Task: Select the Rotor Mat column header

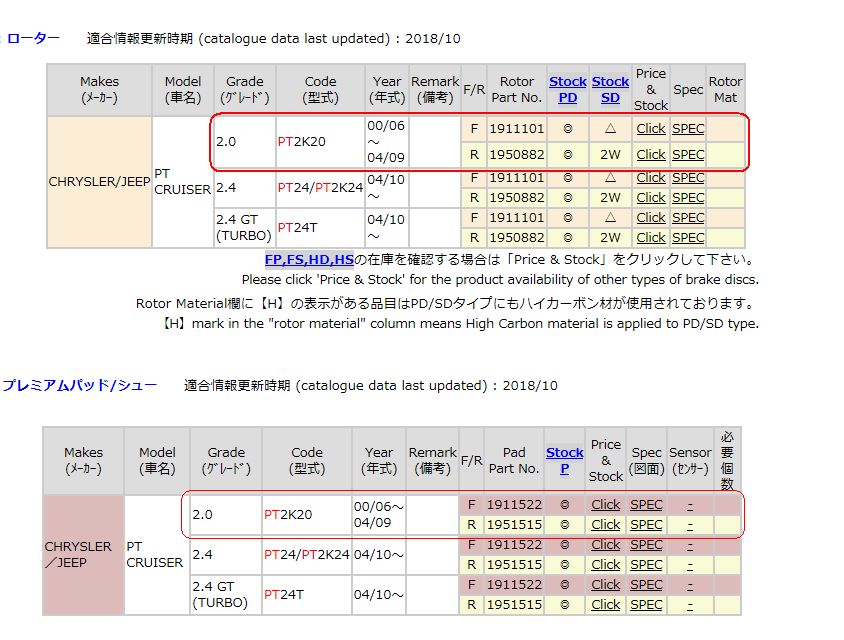Action: (x=725, y=89)
